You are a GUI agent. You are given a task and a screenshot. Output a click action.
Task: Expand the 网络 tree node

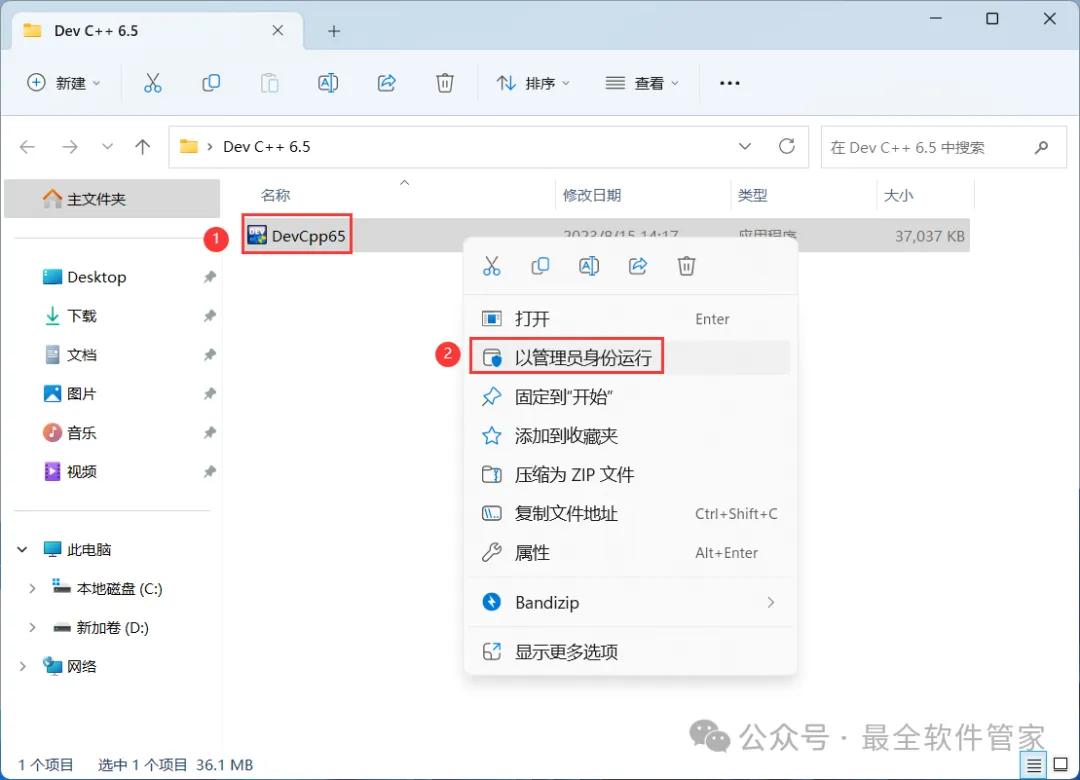(22, 666)
